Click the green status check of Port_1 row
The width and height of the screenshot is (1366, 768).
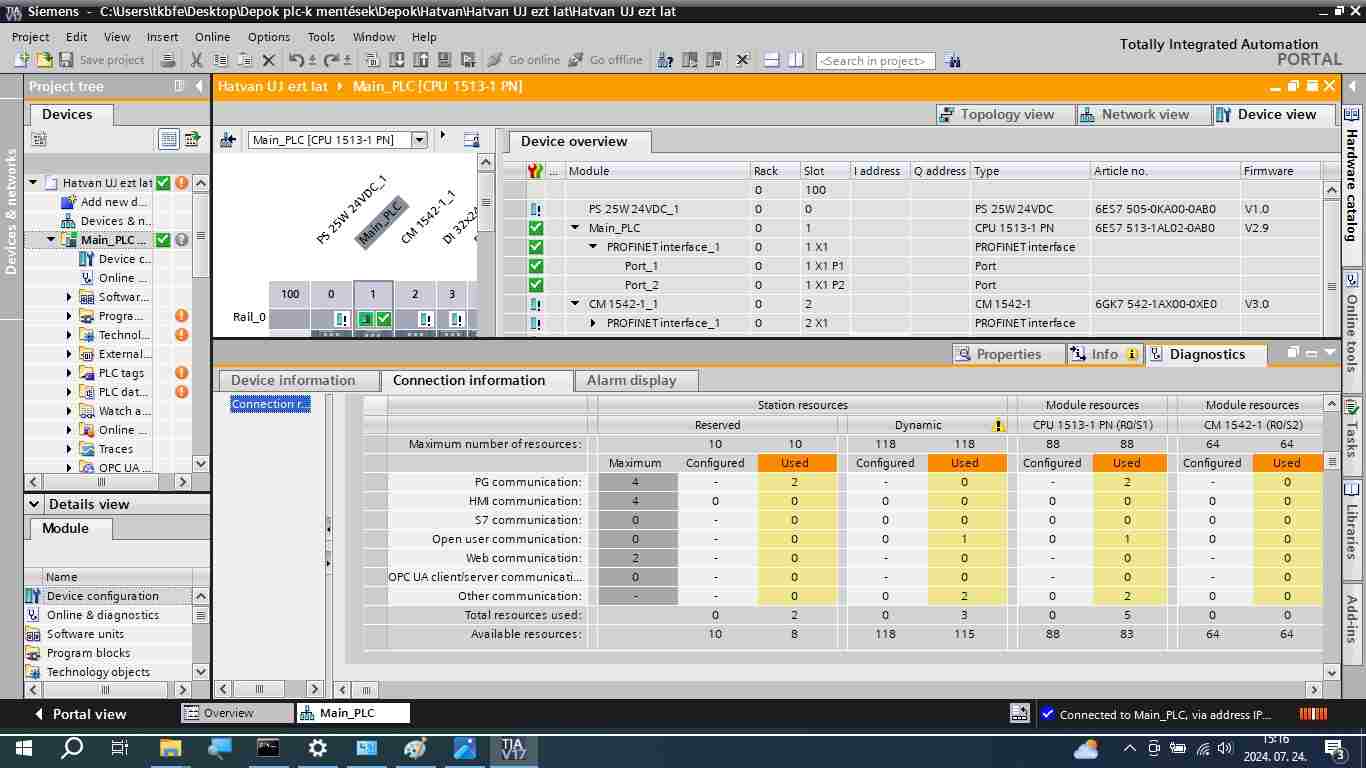(x=536, y=266)
